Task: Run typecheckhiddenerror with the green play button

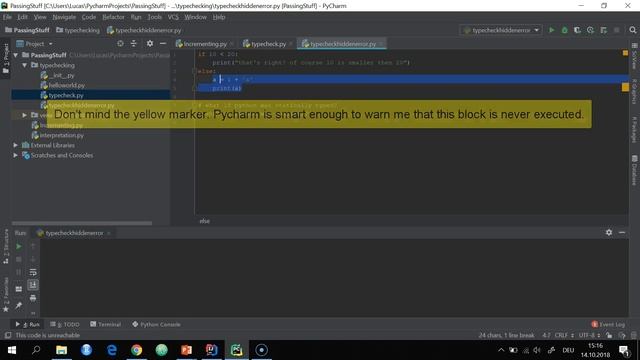Action: tap(551, 30)
